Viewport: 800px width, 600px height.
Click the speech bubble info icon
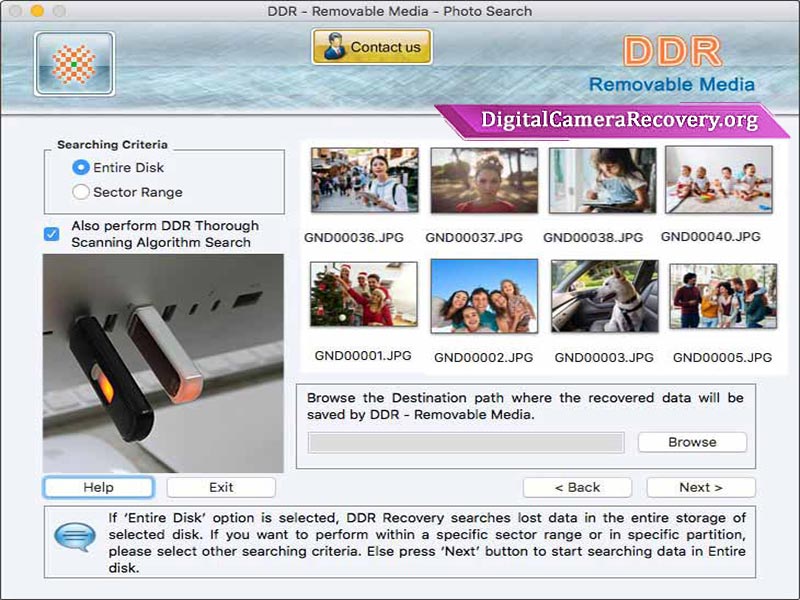tap(74, 537)
